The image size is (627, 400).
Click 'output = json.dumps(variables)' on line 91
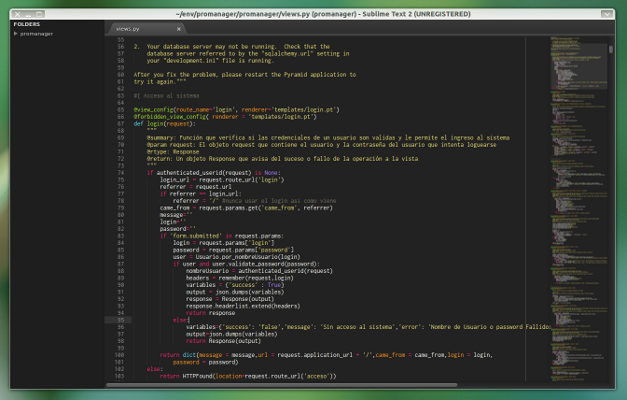click(235, 292)
